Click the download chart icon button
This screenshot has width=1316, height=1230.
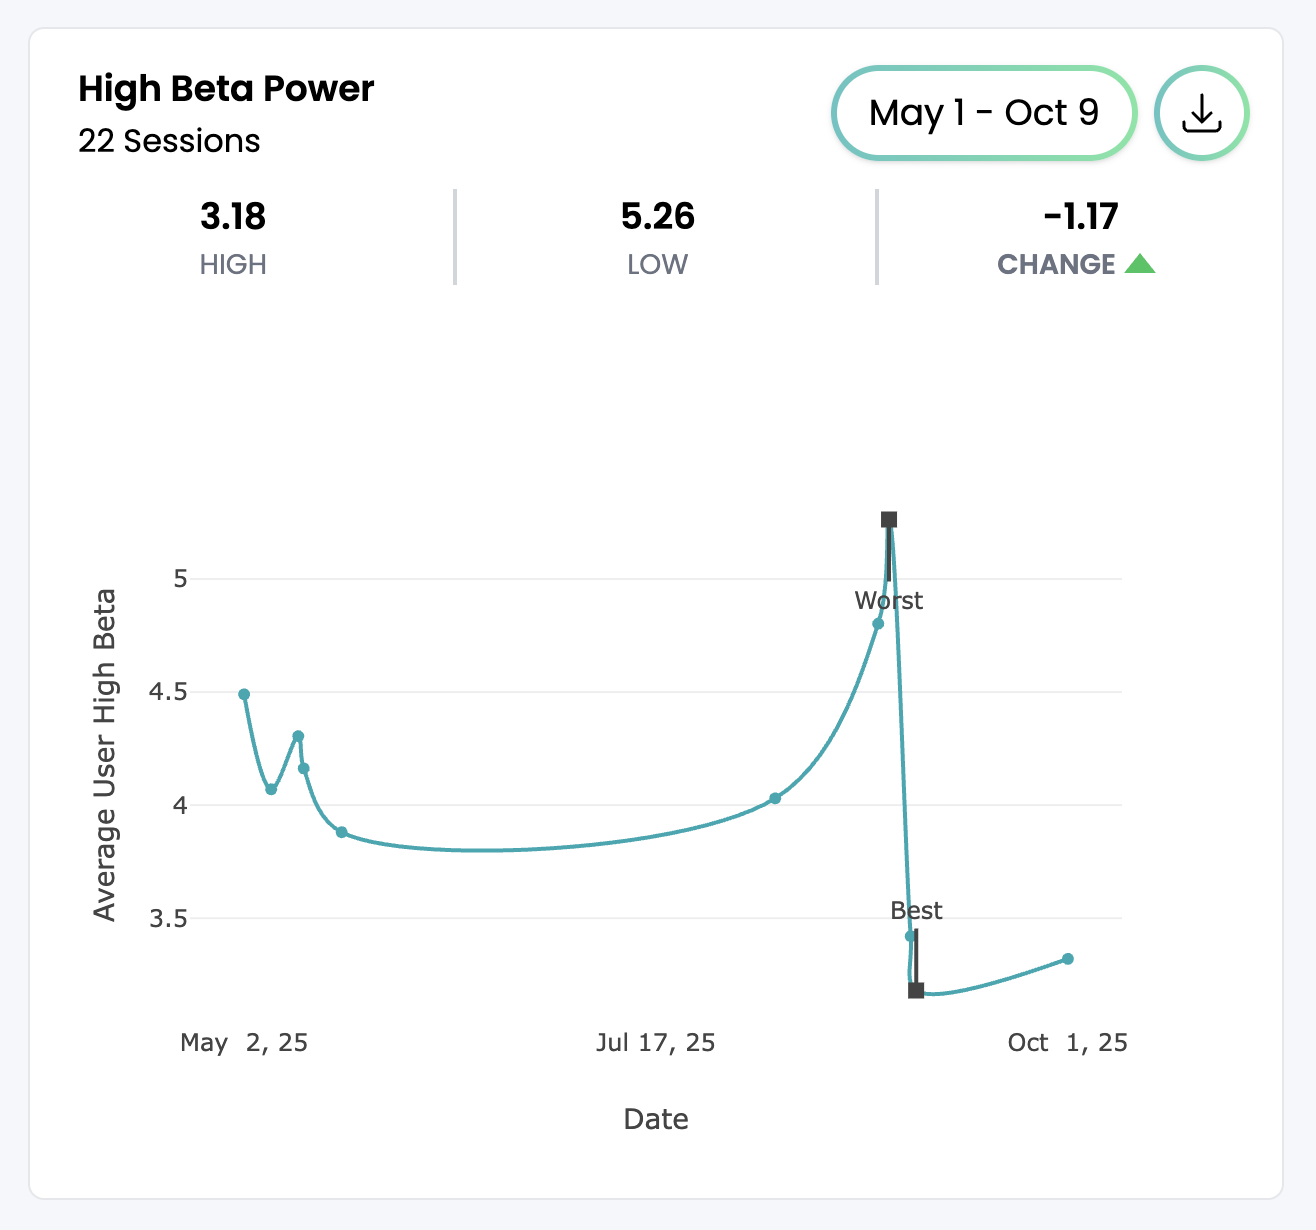(x=1202, y=114)
